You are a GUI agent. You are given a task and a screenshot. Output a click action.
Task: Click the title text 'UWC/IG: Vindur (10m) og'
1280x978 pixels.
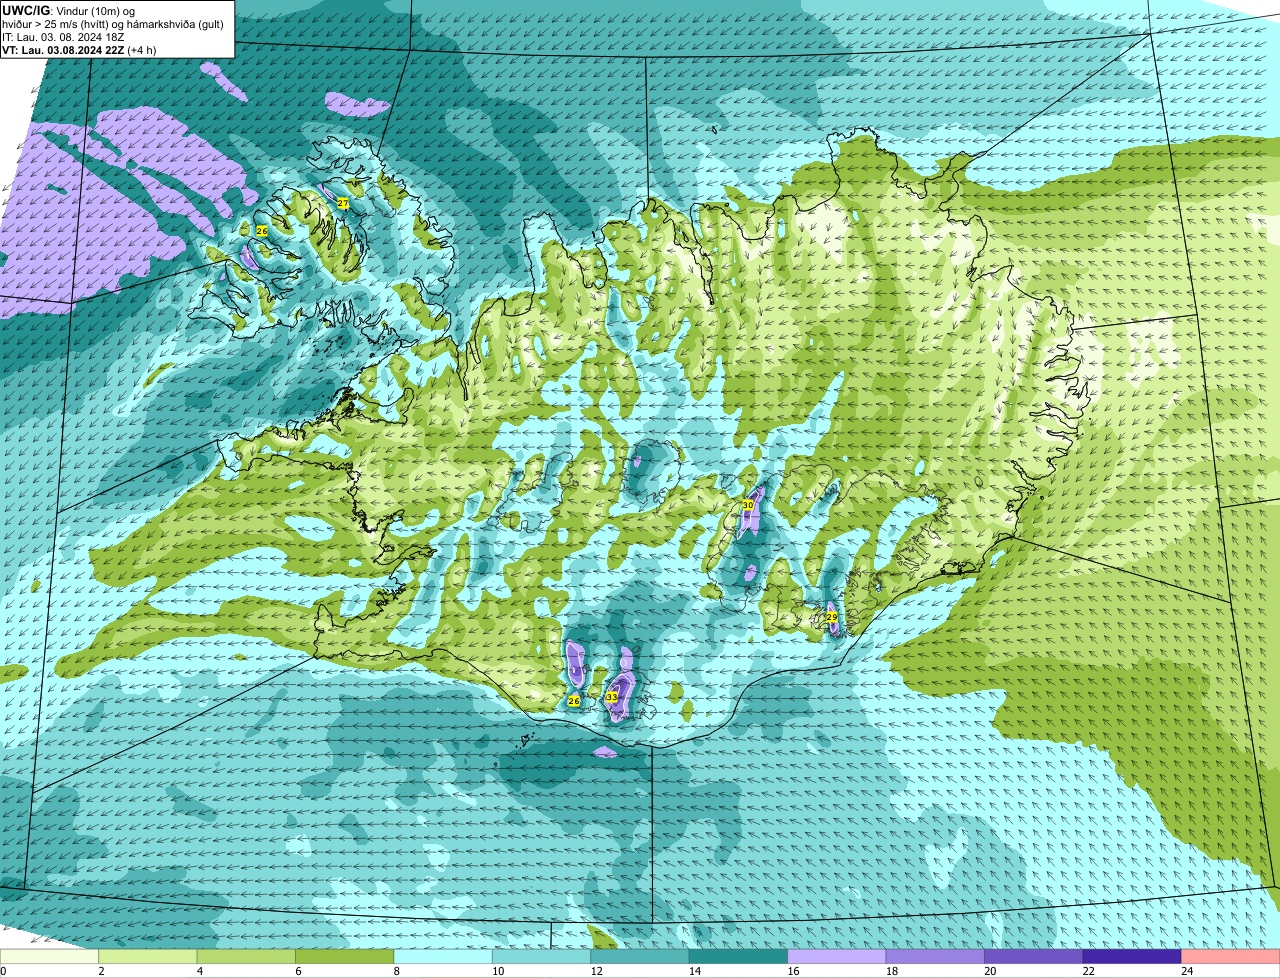click(x=69, y=11)
